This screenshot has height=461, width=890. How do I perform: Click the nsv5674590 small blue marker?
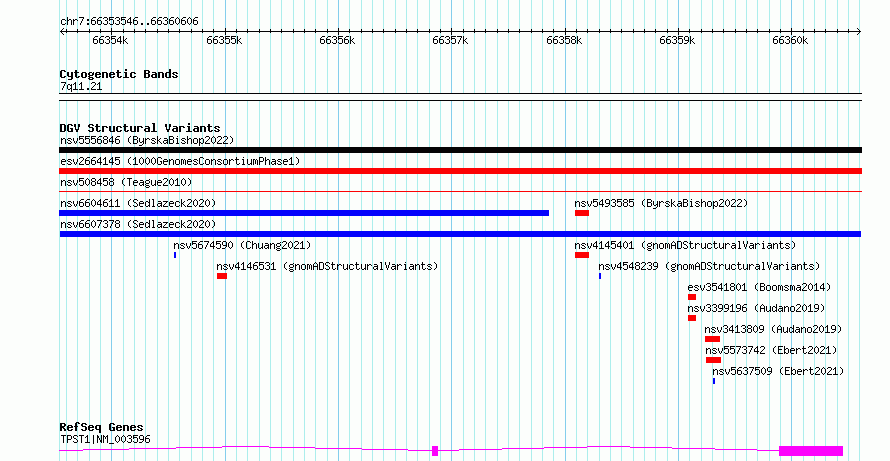pyautogui.click(x=175, y=255)
